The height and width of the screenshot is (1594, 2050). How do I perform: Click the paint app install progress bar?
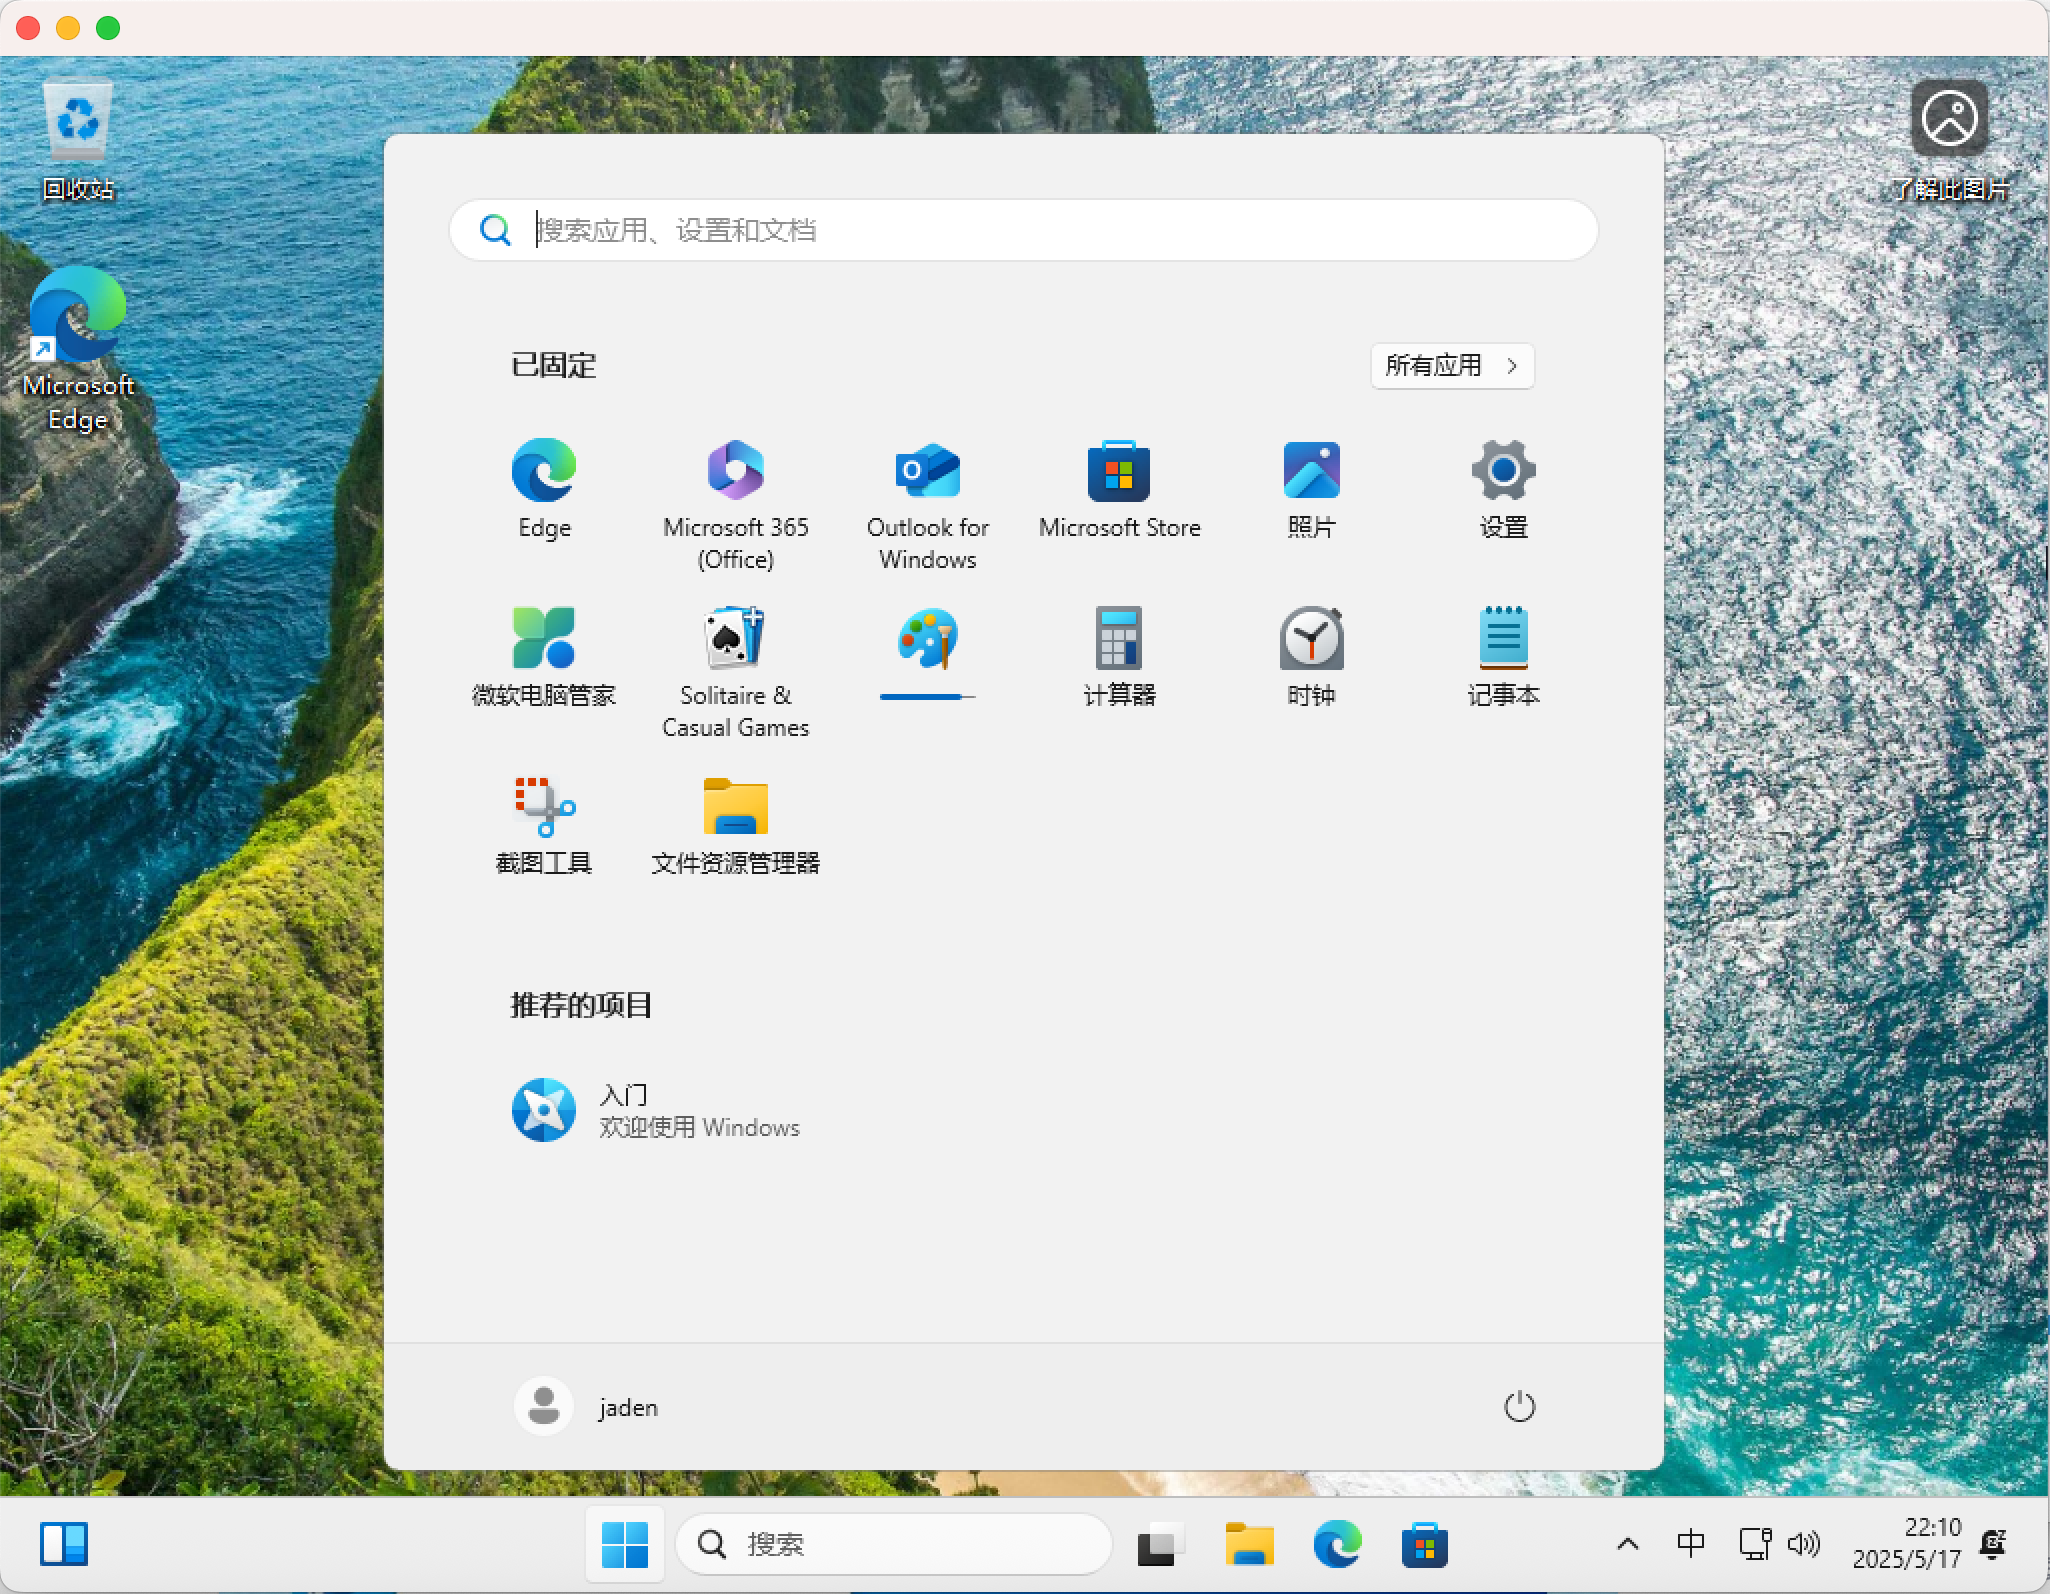pyautogui.click(x=926, y=696)
